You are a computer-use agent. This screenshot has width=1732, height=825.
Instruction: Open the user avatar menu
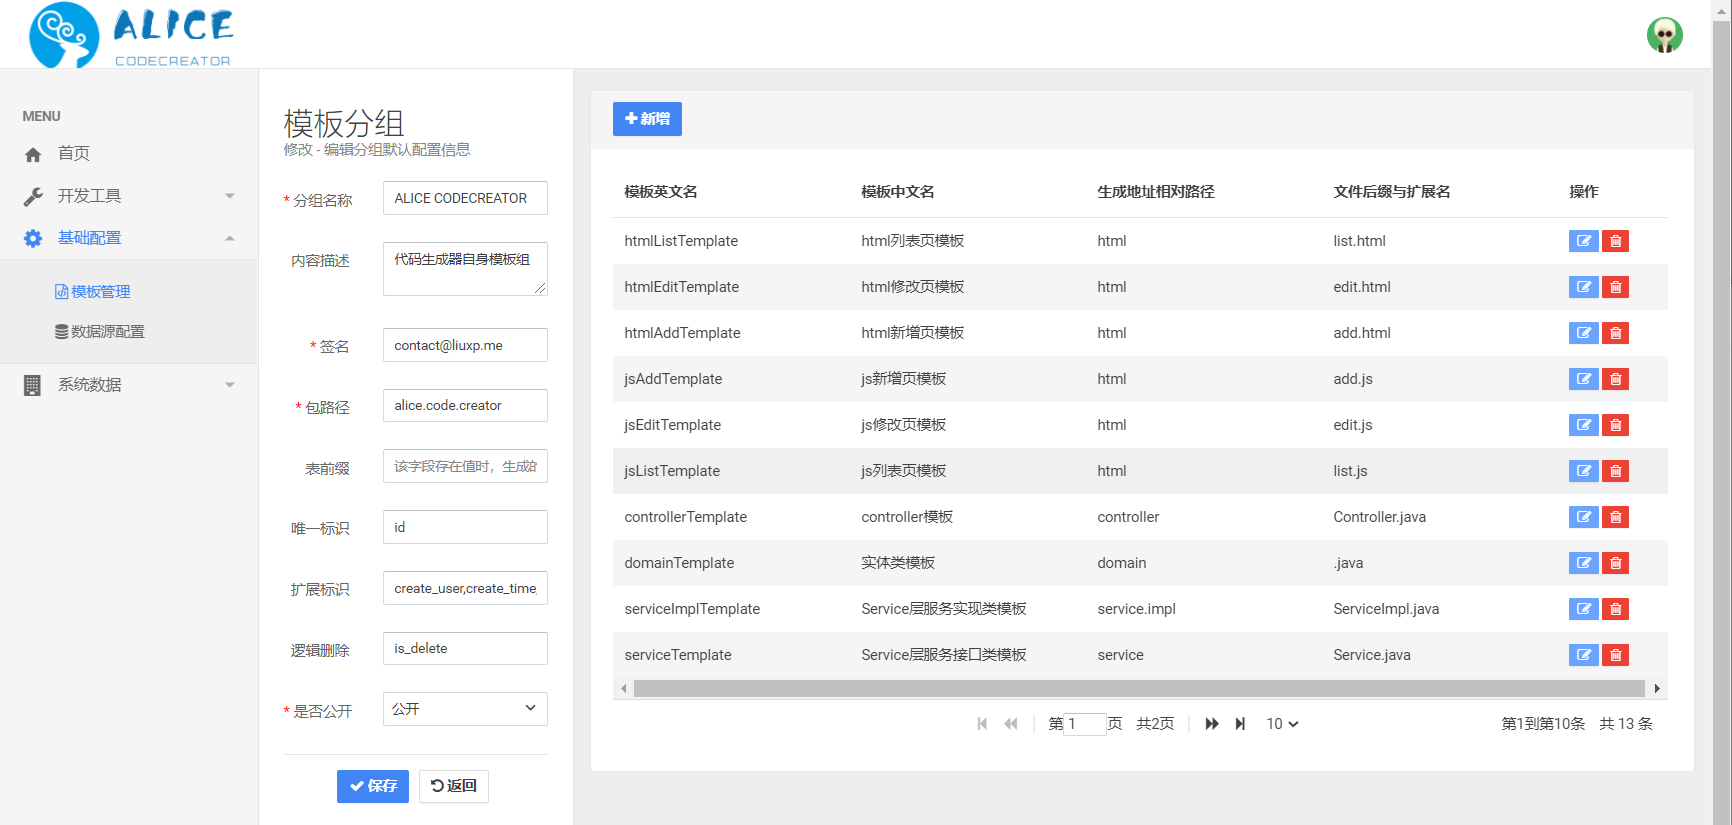1665,35
